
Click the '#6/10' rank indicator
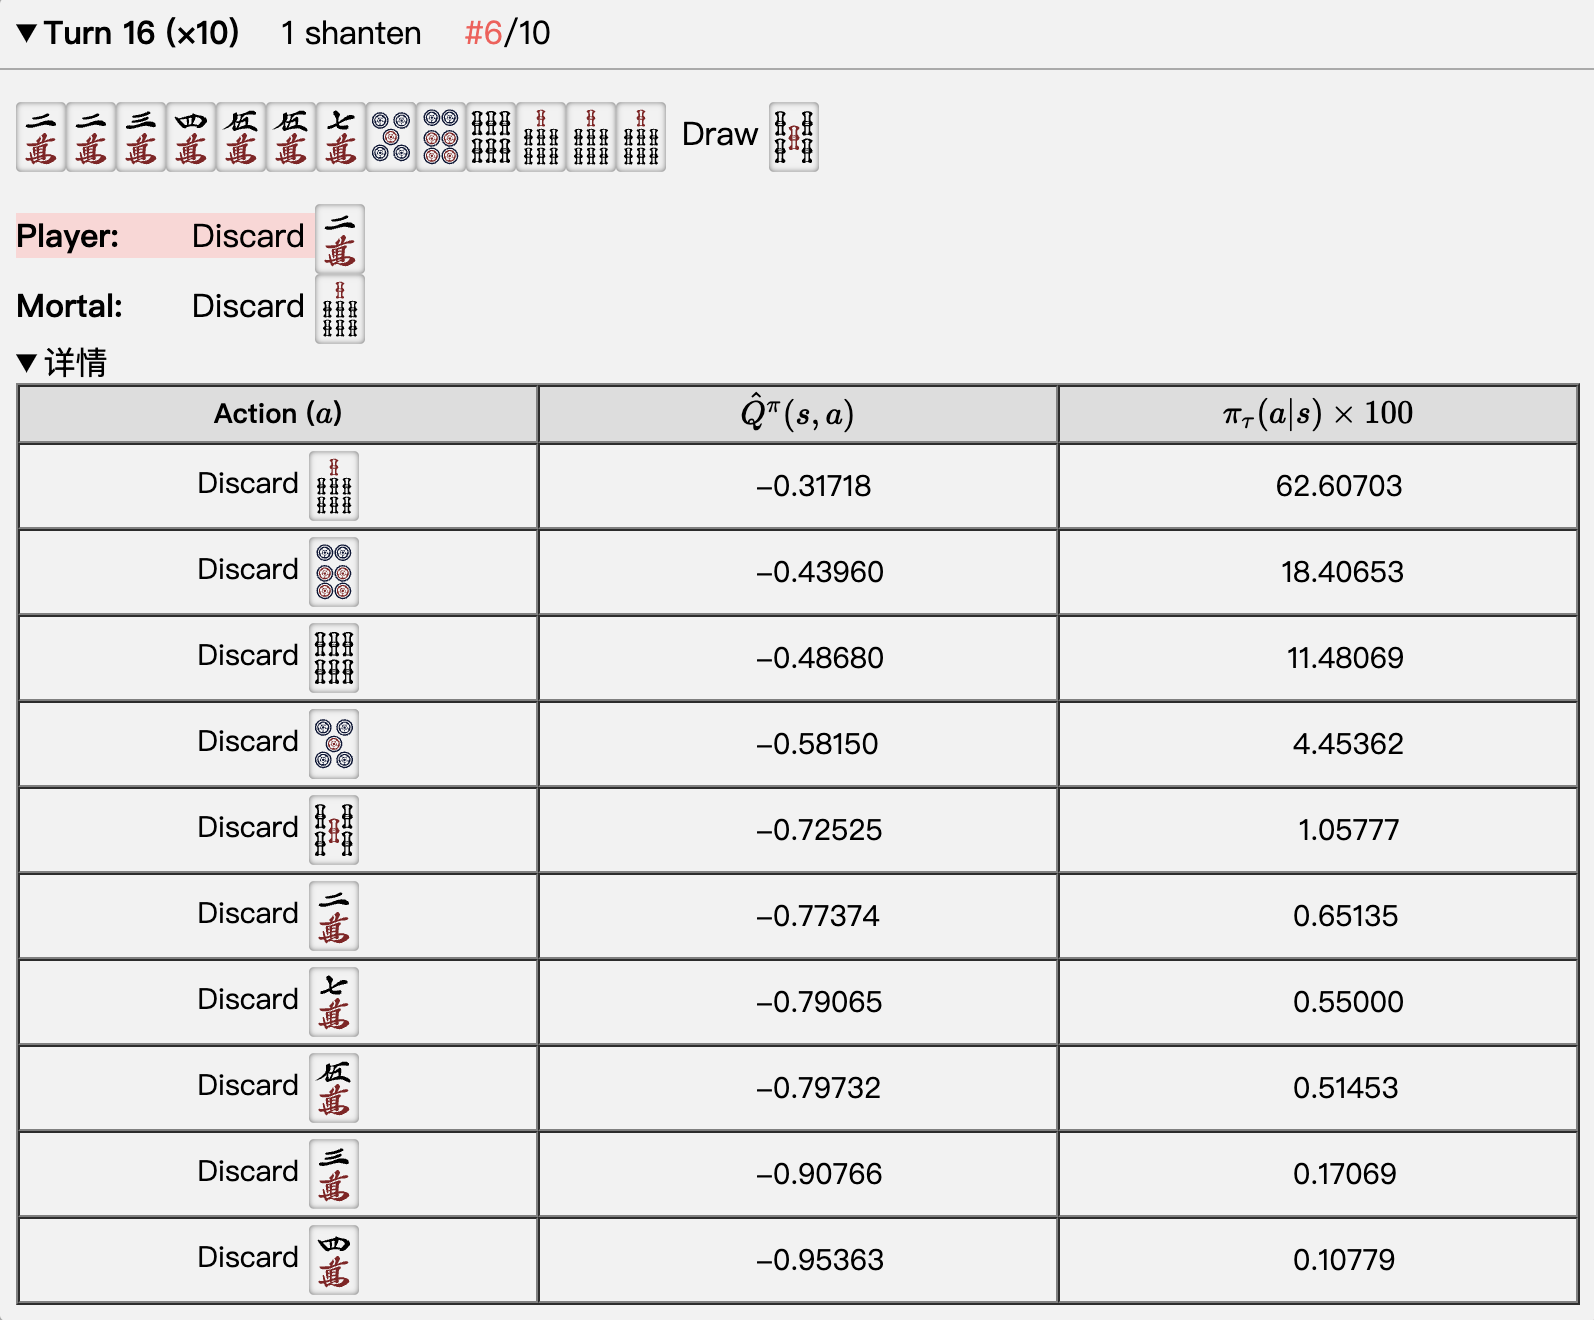[x=507, y=33]
